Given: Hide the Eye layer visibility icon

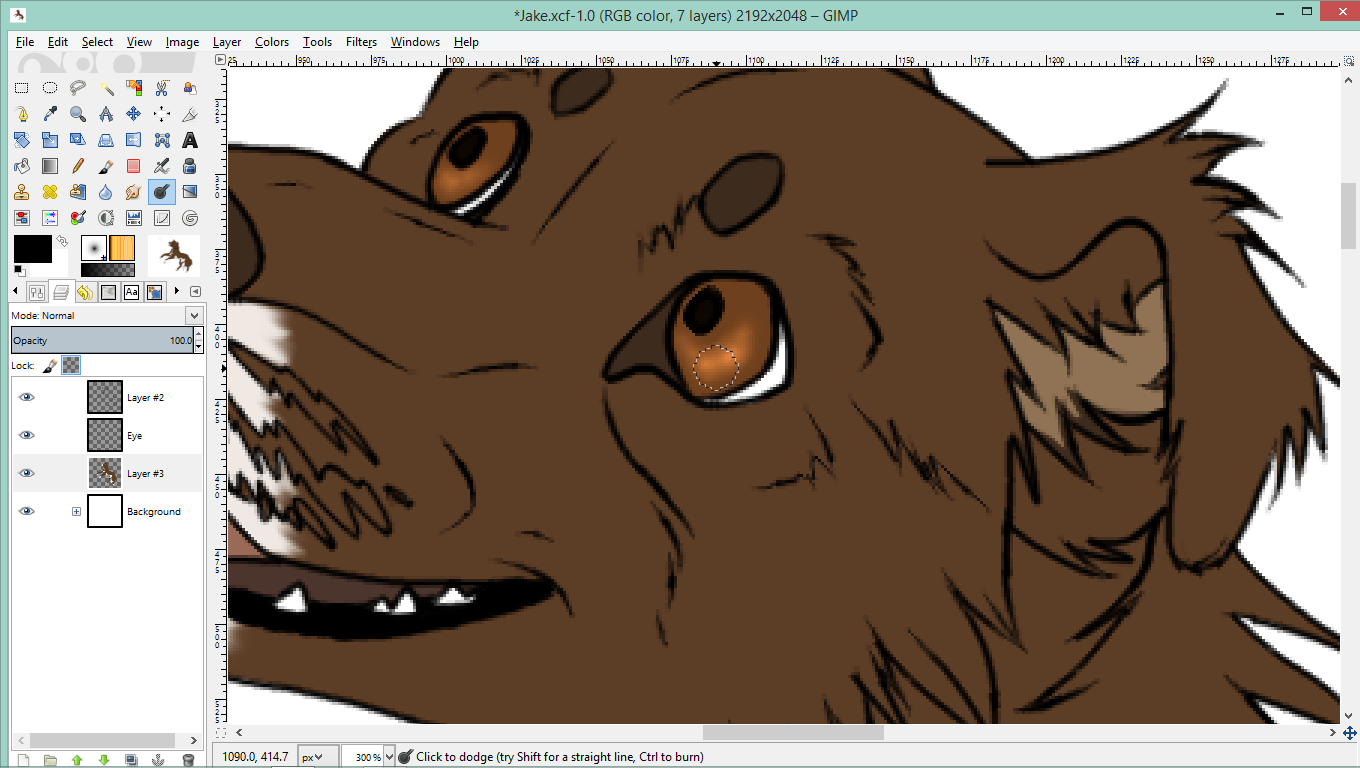Looking at the screenshot, I should (27, 435).
